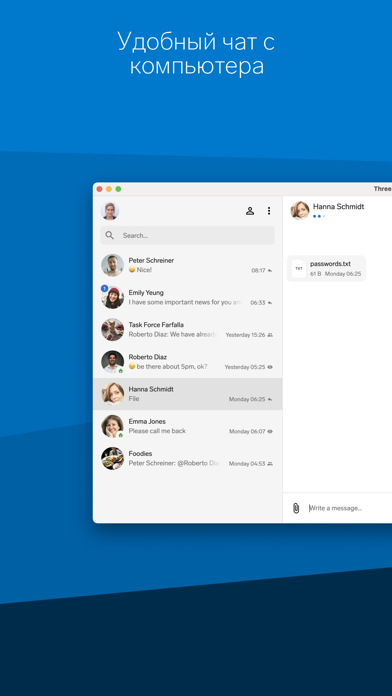Click eye icon beside Yesterday 05:25
The width and height of the screenshot is (392, 696).
tap(270, 367)
